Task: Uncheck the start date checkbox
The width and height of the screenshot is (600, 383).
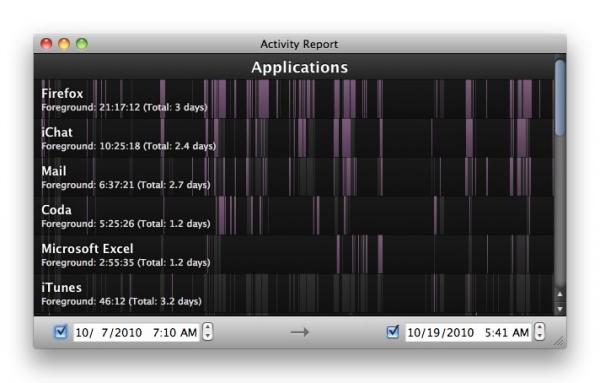Action: pyautogui.click(x=61, y=332)
